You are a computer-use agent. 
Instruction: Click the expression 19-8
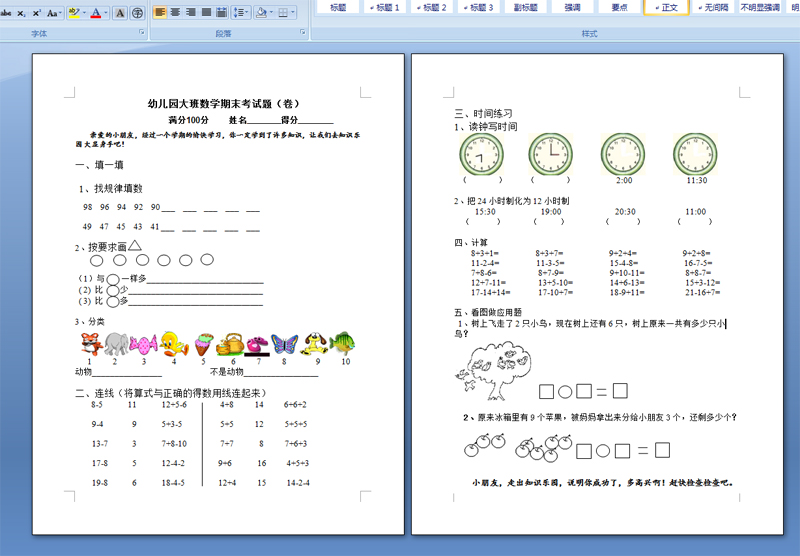click(99, 483)
